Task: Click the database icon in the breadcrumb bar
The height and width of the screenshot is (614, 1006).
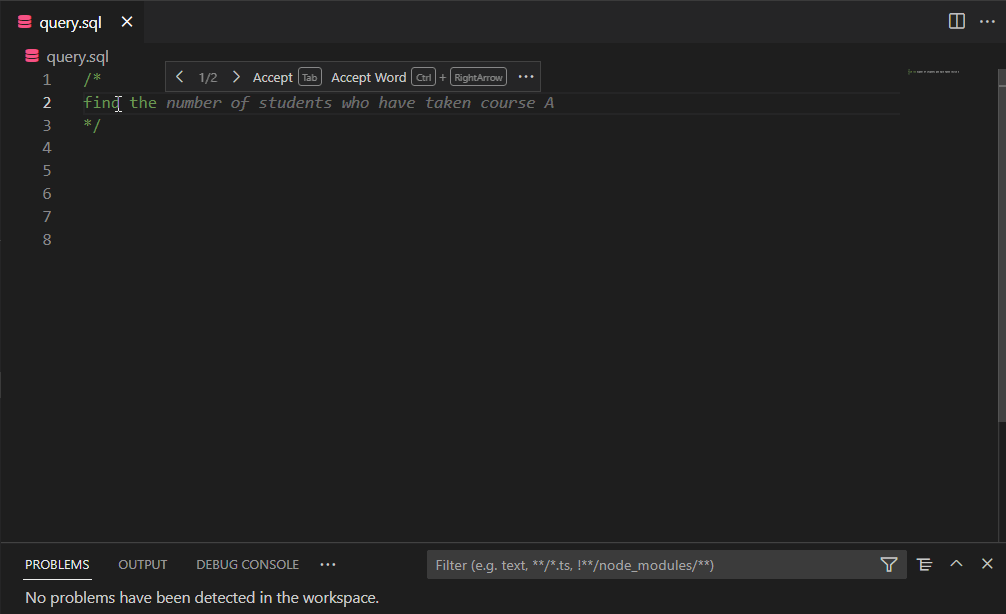Action: pyautogui.click(x=31, y=56)
